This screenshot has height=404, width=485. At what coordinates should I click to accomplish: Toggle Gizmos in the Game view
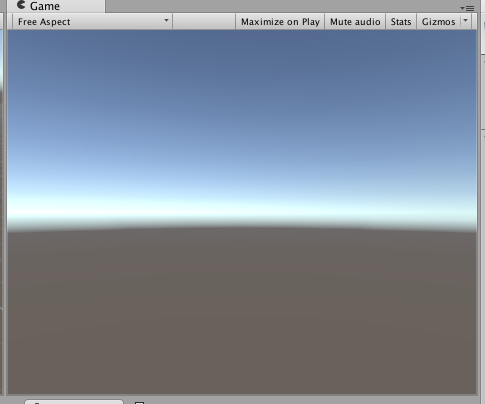click(x=438, y=22)
